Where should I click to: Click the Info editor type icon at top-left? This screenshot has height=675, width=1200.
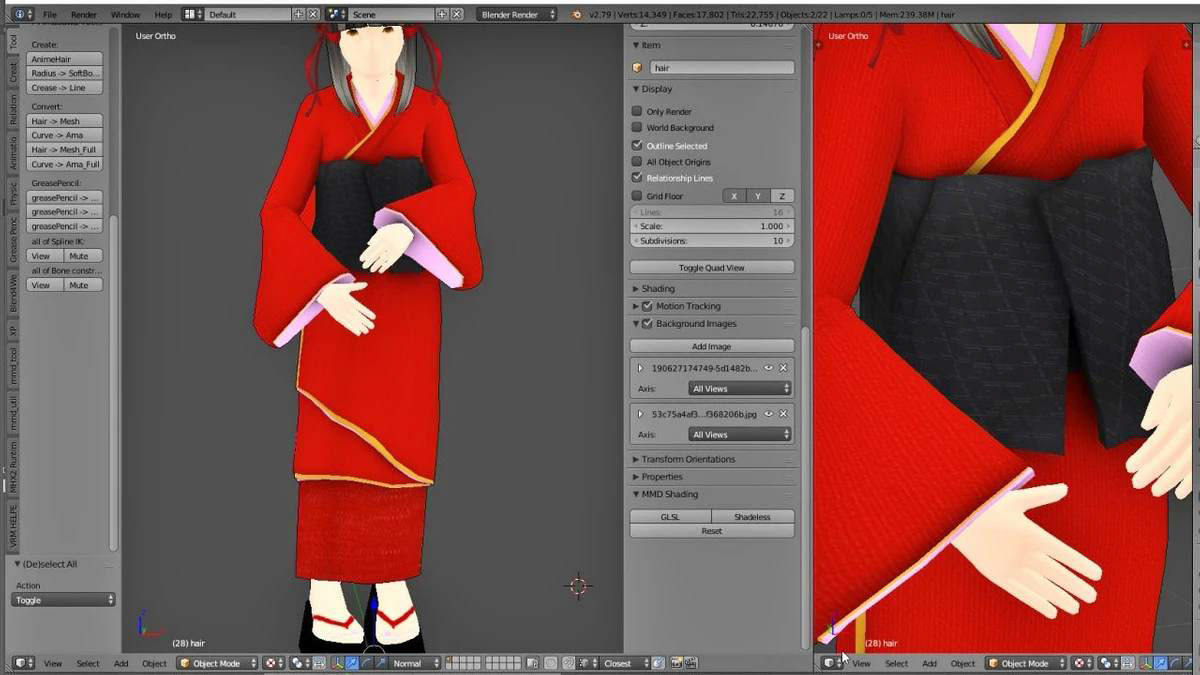coord(23,14)
